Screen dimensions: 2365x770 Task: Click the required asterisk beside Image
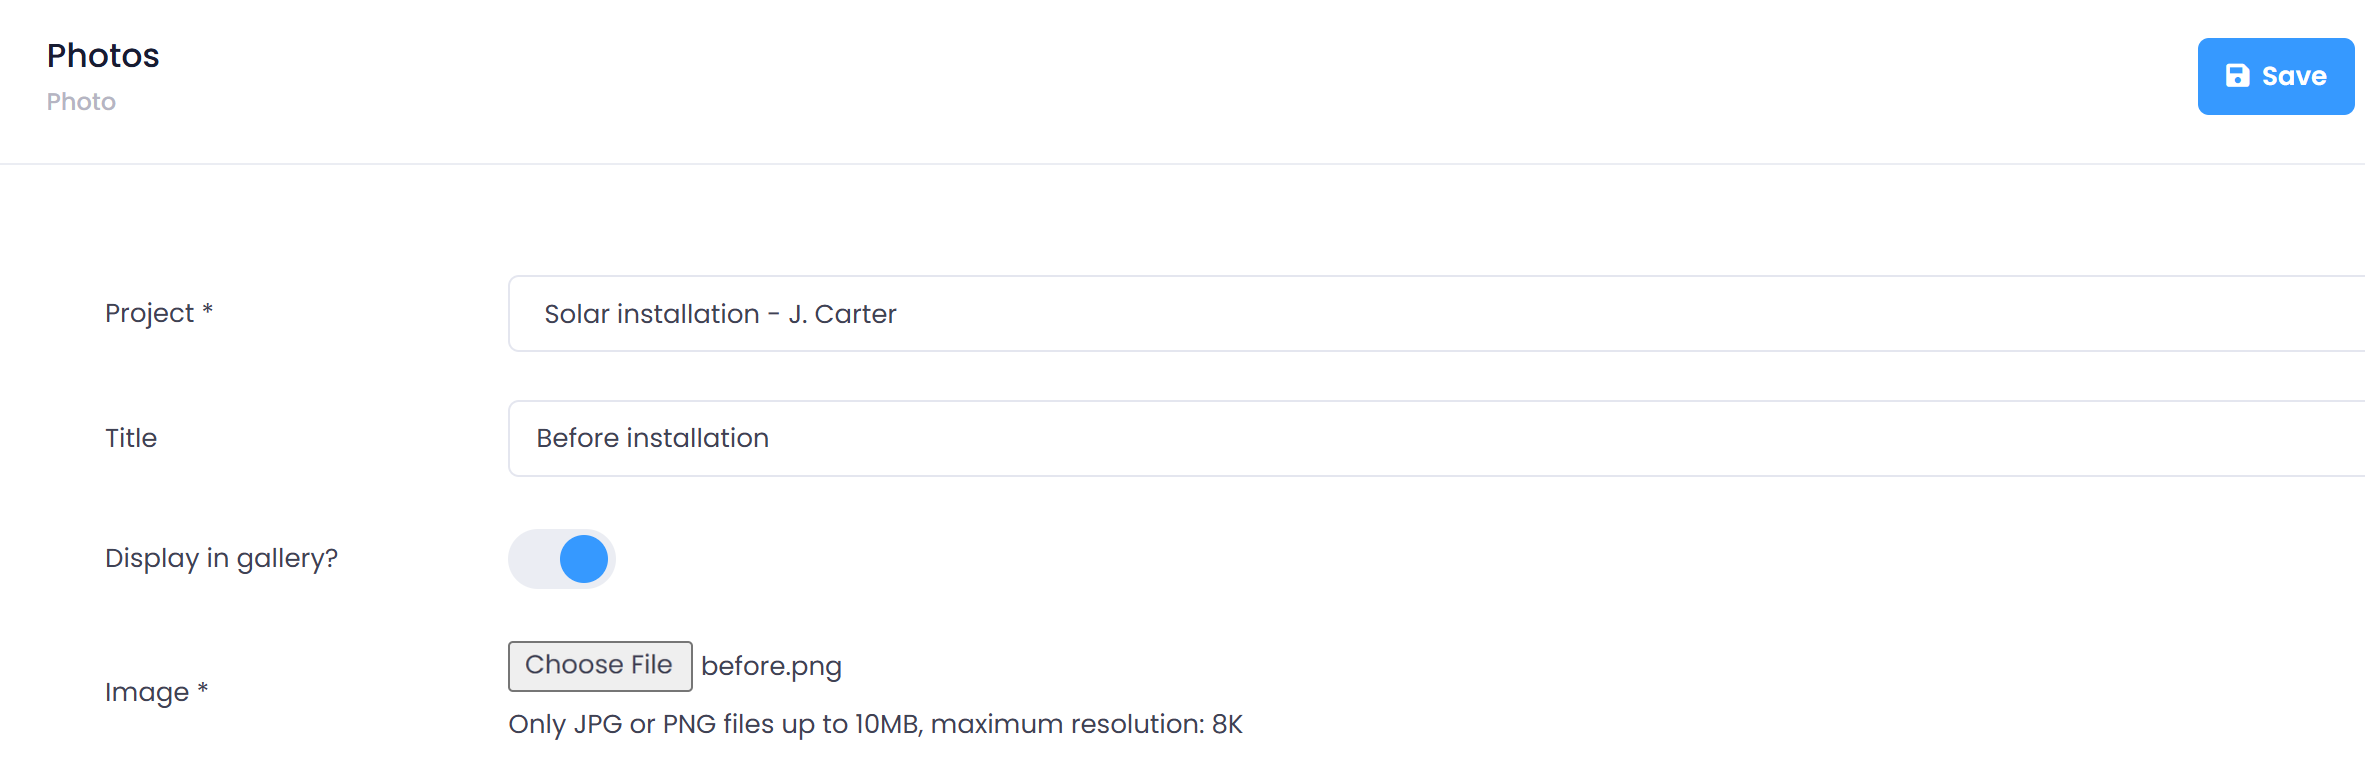tap(203, 688)
